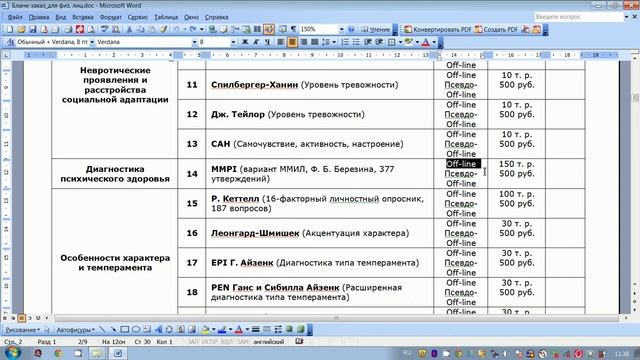Apply bulleted list formatting
Image resolution: width=640 pixels, height=360 pixels.
(x=356, y=42)
